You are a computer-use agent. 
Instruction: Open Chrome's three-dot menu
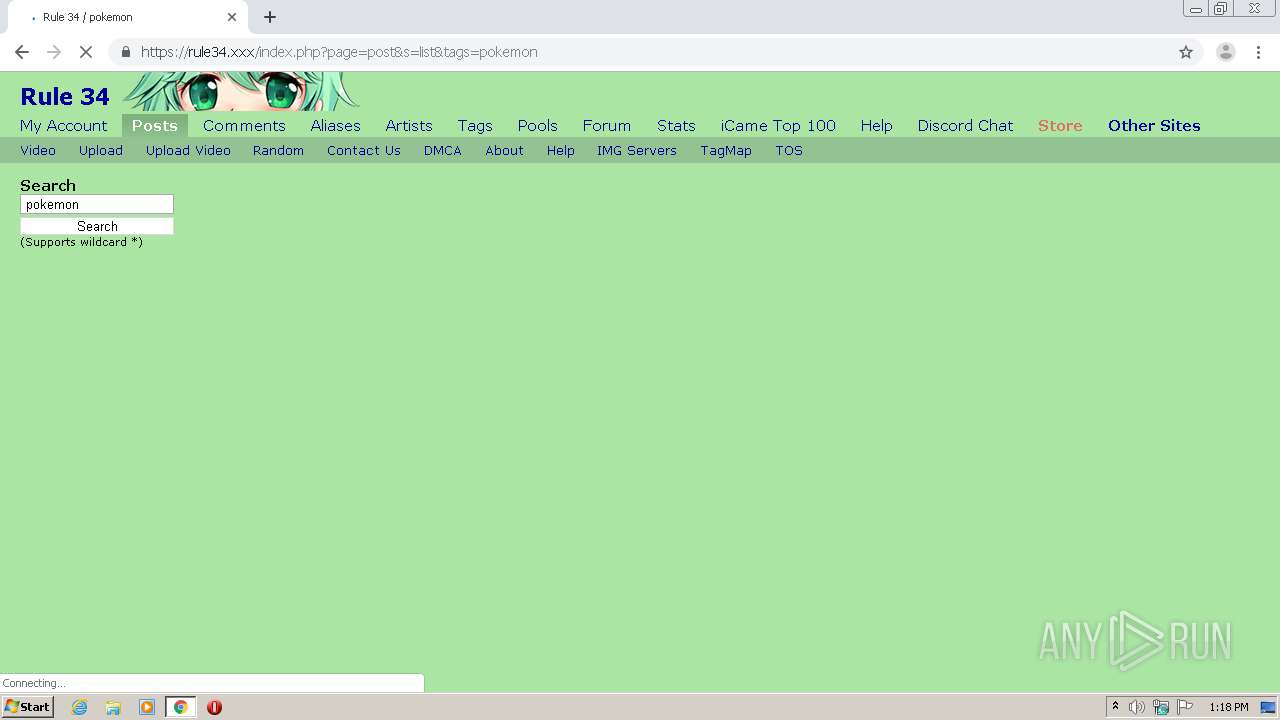[1258, 52]
